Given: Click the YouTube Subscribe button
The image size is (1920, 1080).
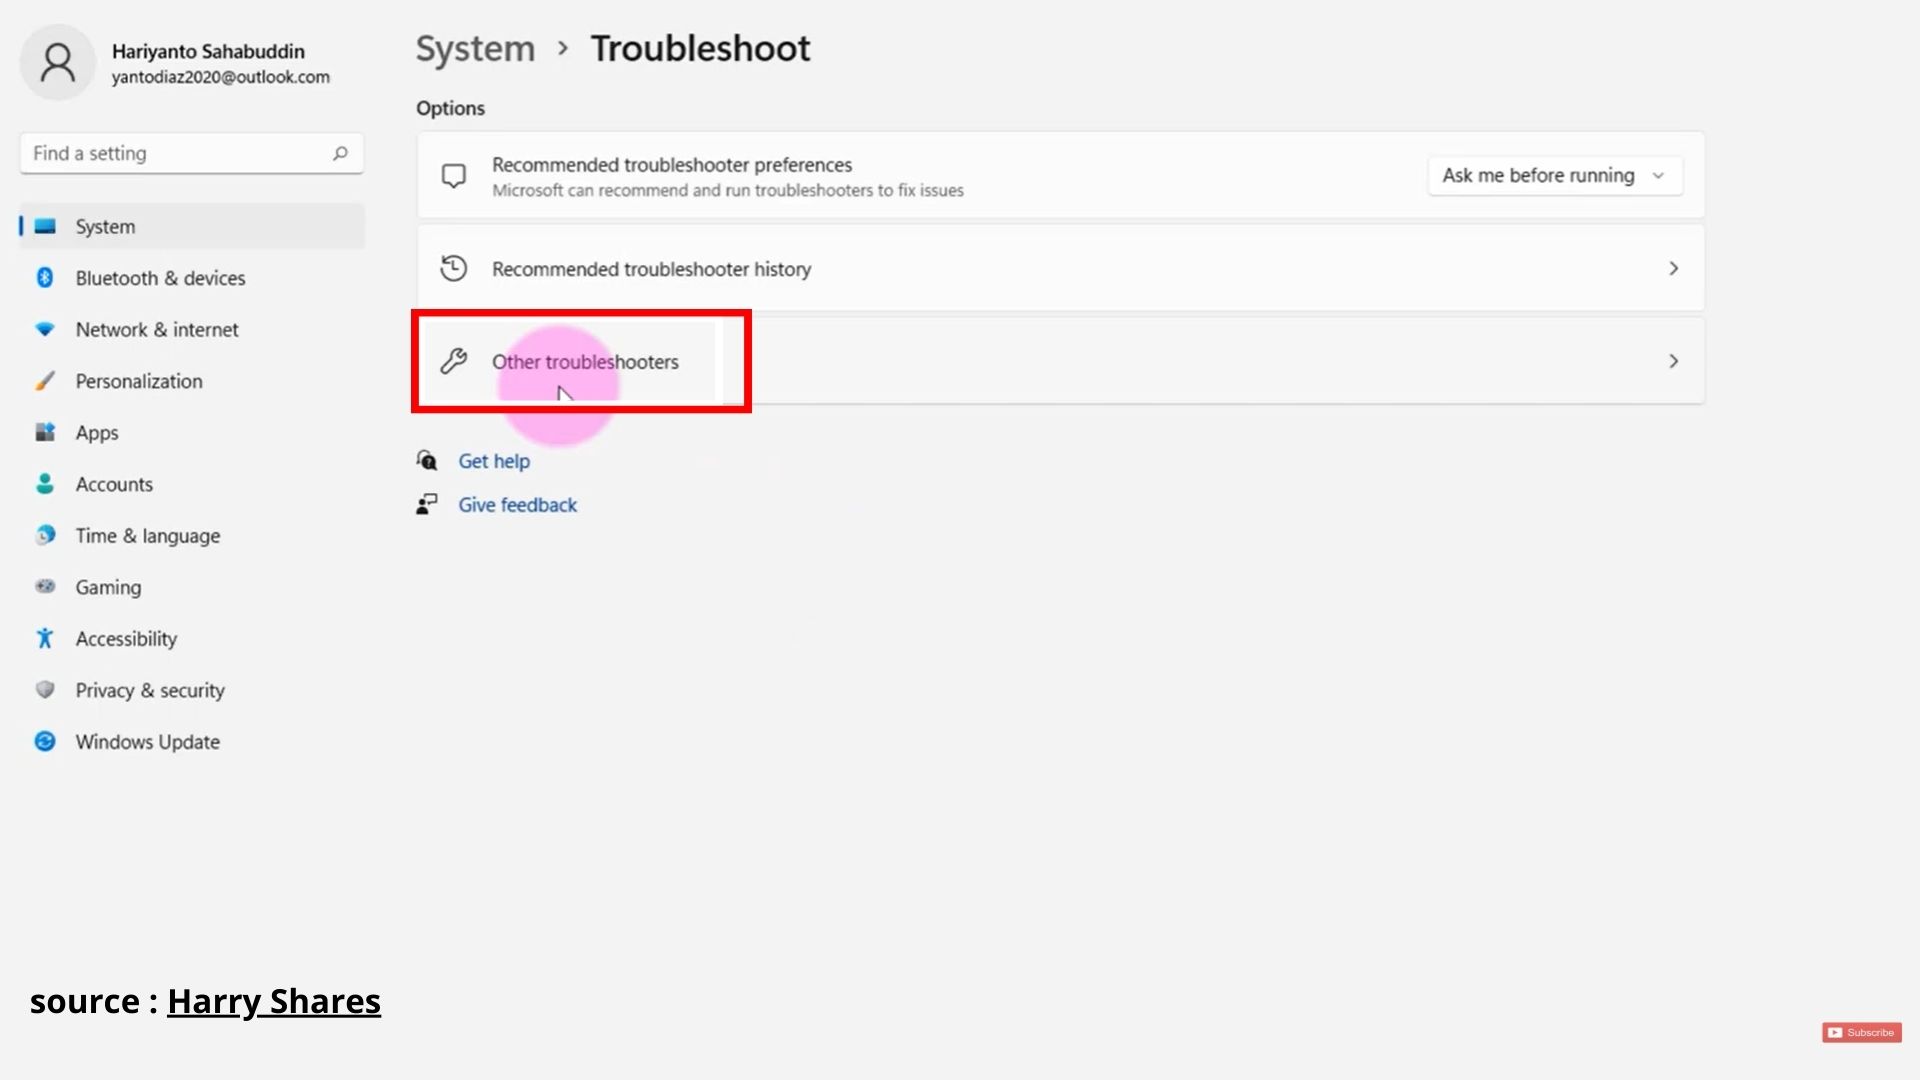Looking at the screenshot, I should [x=1861, y=1032].
